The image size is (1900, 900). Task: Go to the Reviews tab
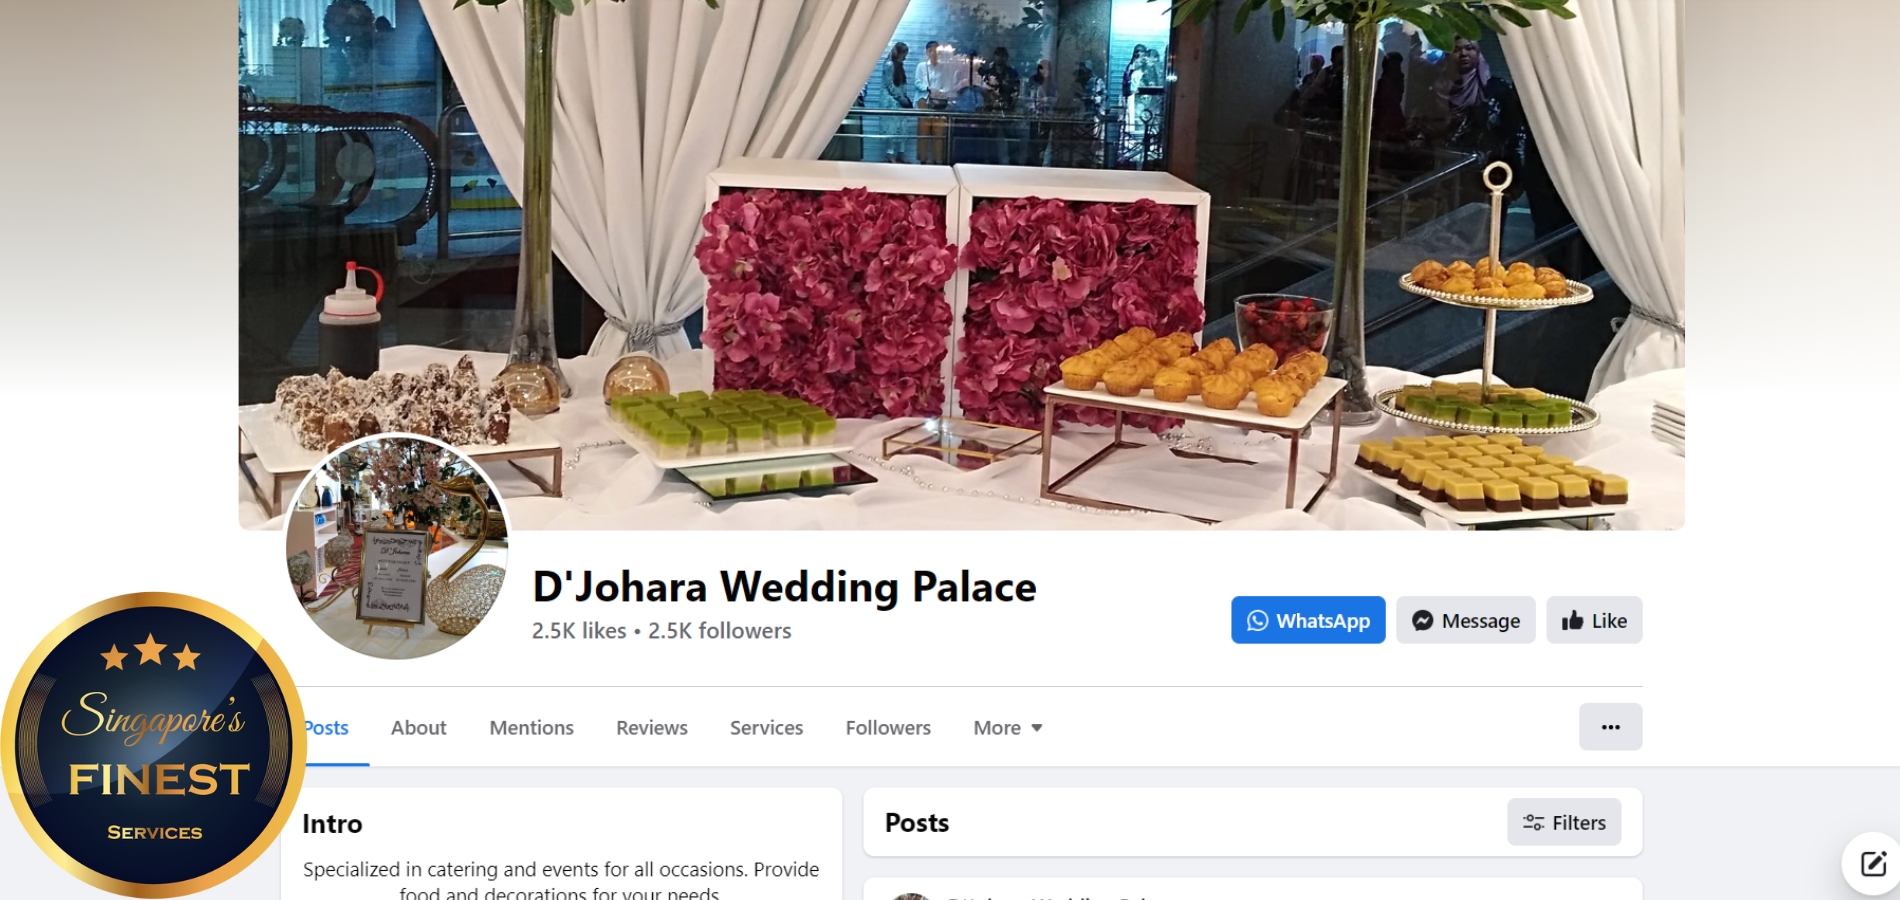point(651,728)
